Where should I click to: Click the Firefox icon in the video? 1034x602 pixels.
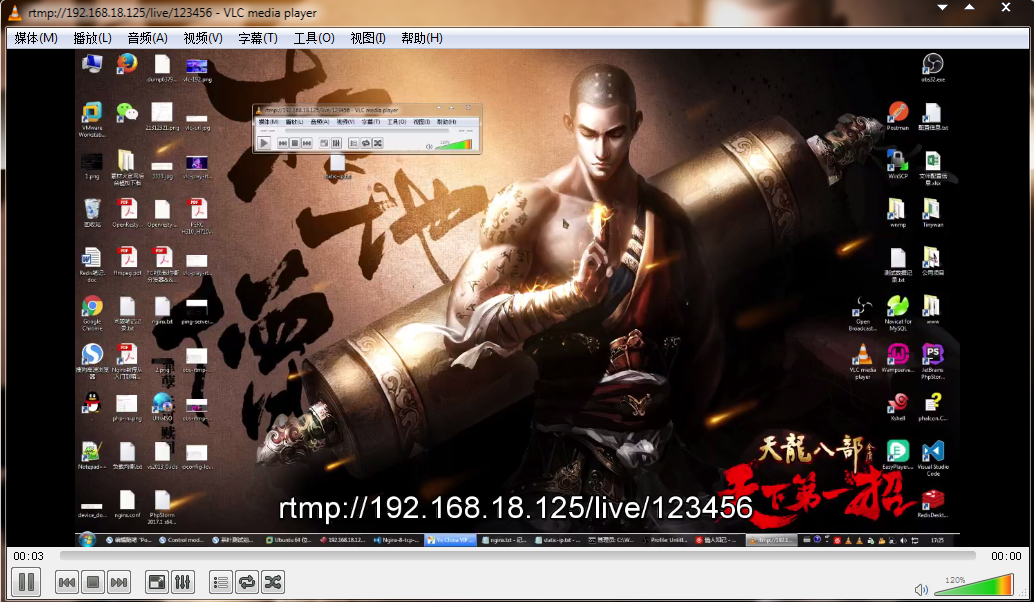point(127,64)
